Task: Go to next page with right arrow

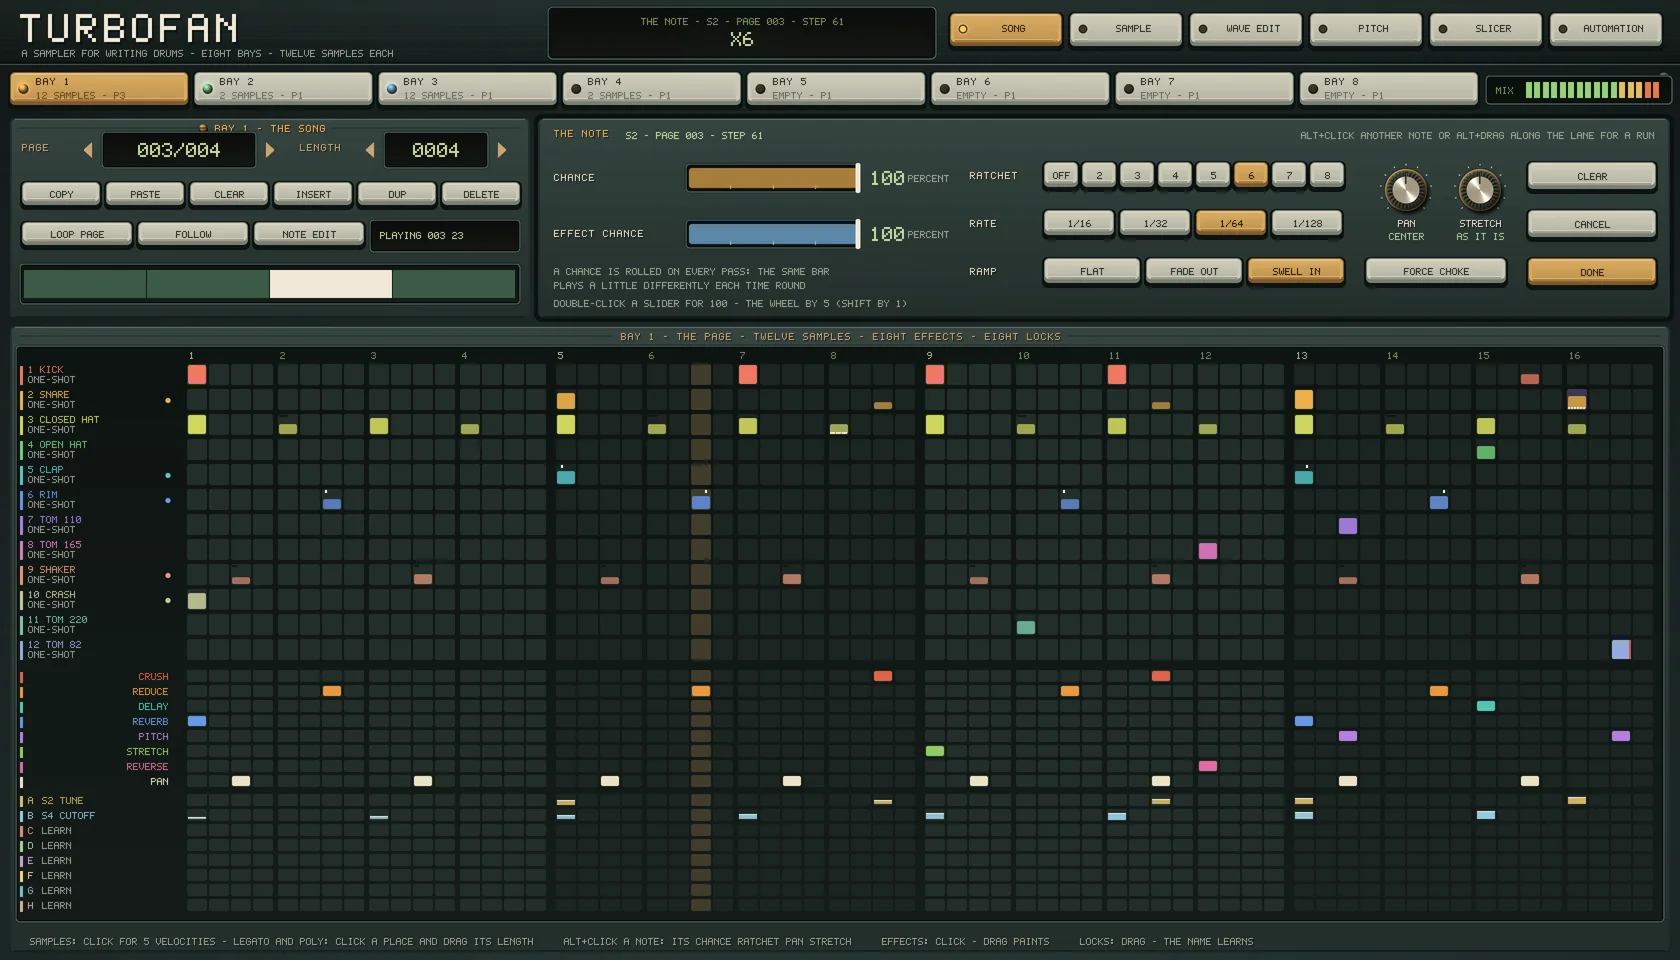Action: (270, 150)
